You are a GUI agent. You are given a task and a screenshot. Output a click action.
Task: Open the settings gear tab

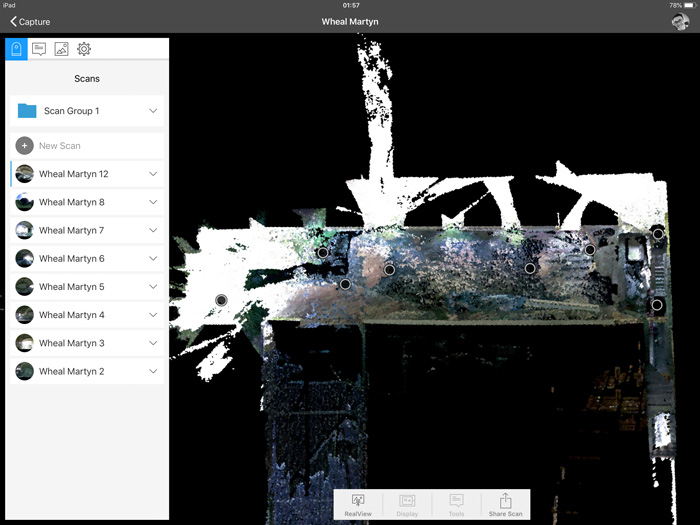point(84,49)
